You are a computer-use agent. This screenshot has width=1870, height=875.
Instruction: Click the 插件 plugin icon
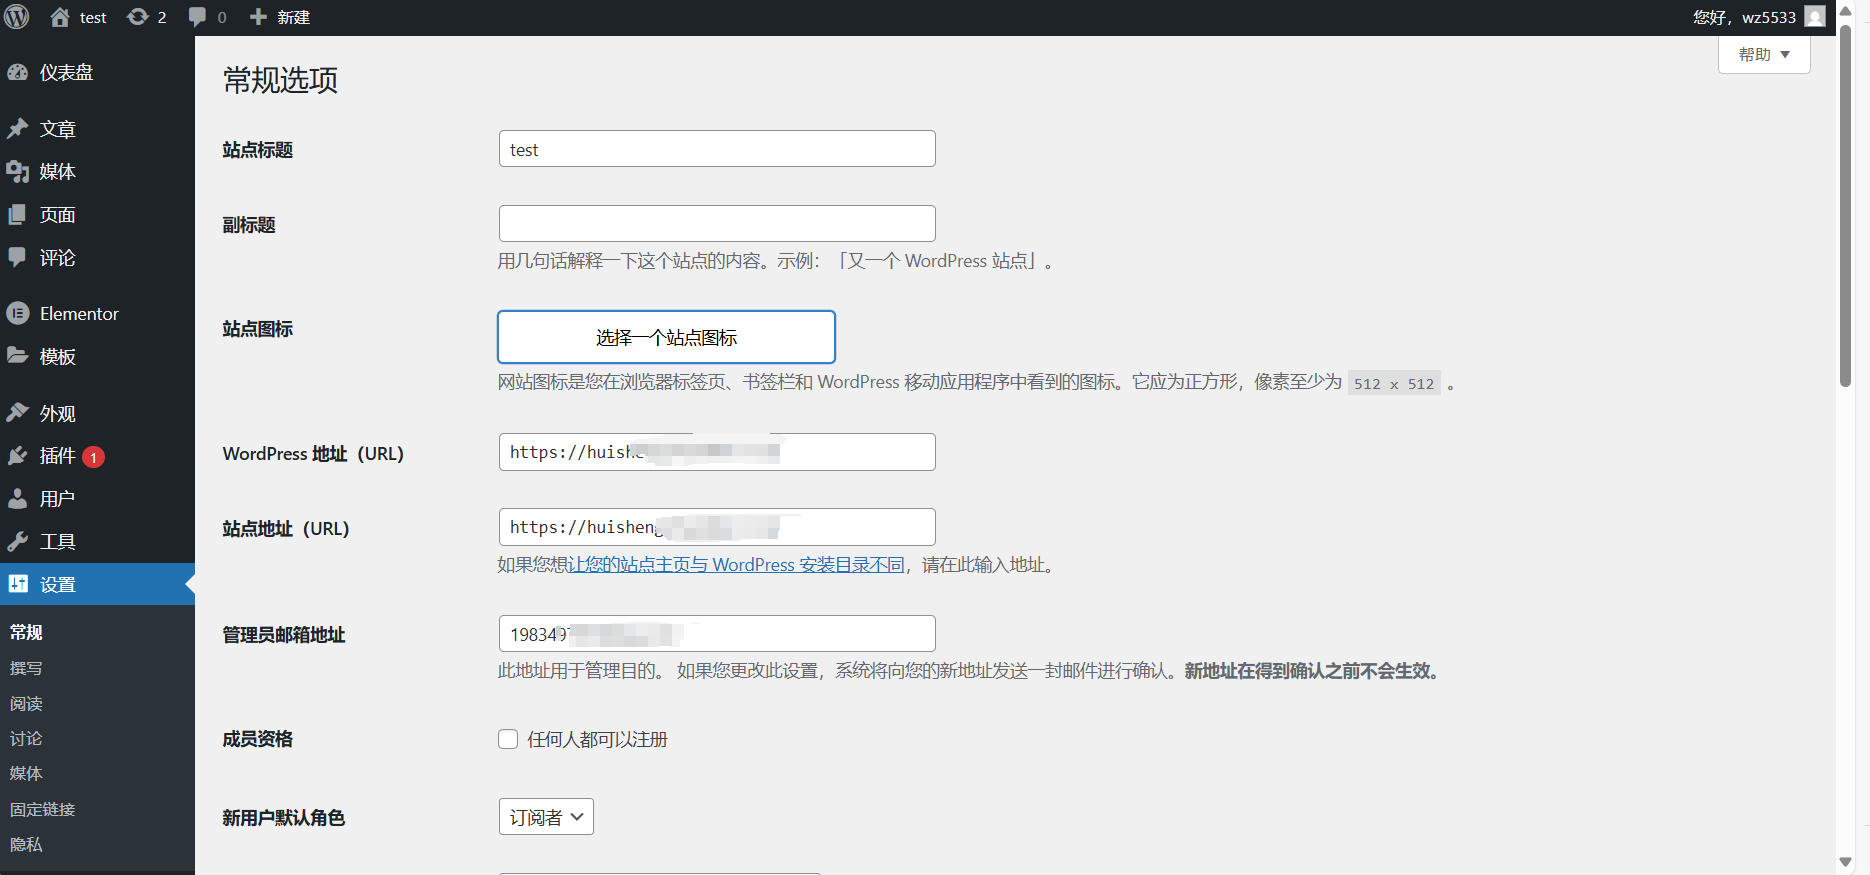18,456
